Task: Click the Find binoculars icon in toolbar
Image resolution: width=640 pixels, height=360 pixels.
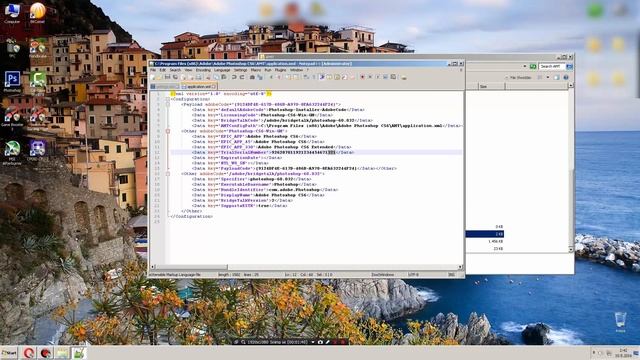Action: [x=252, y=77]
